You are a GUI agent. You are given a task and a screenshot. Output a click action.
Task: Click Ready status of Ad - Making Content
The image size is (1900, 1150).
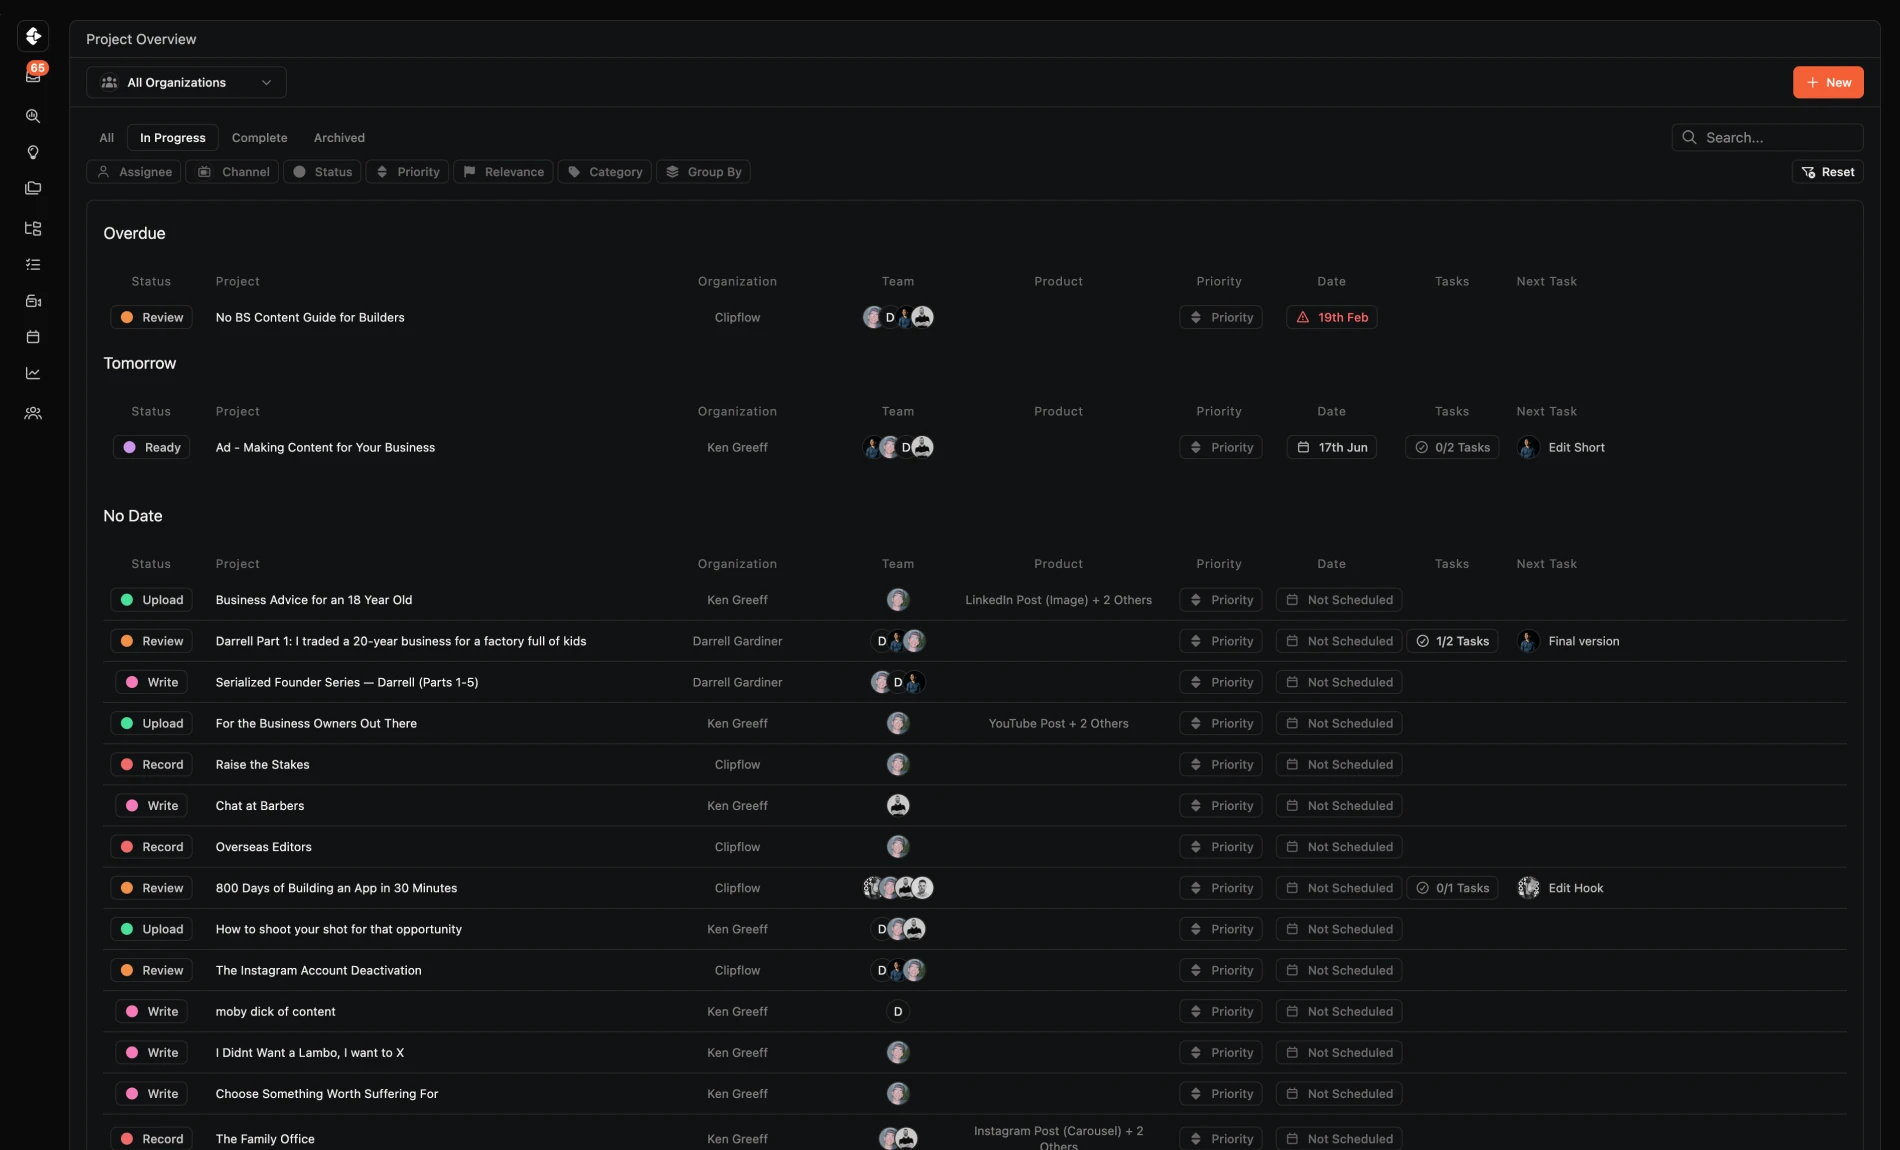tap(151, 447)
